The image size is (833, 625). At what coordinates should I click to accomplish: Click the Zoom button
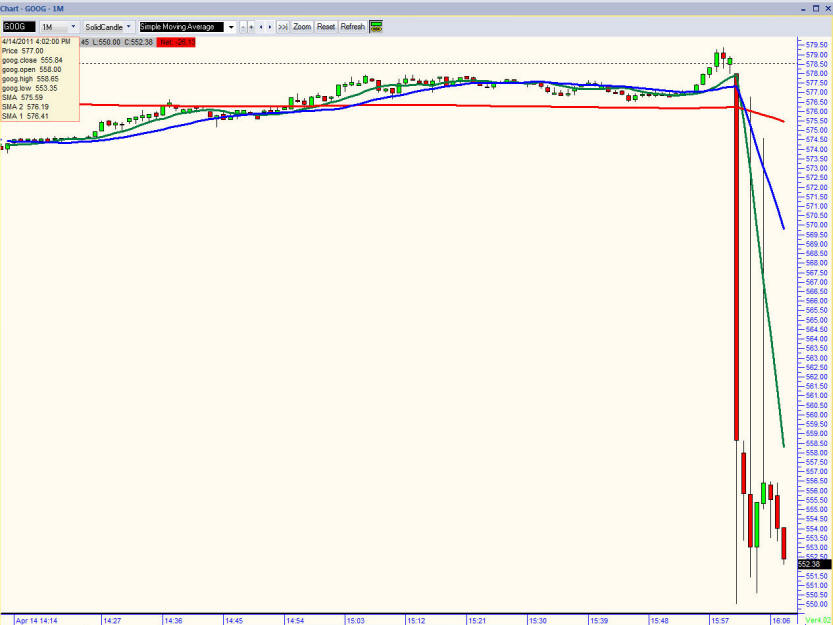[302, 27]
